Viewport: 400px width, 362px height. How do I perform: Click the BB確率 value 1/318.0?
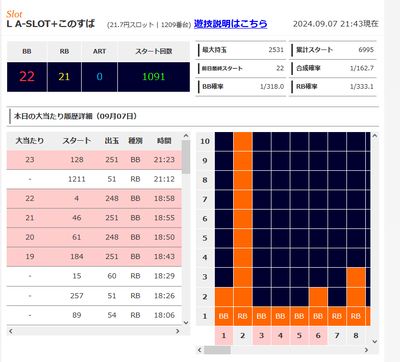tap(272, 86)
